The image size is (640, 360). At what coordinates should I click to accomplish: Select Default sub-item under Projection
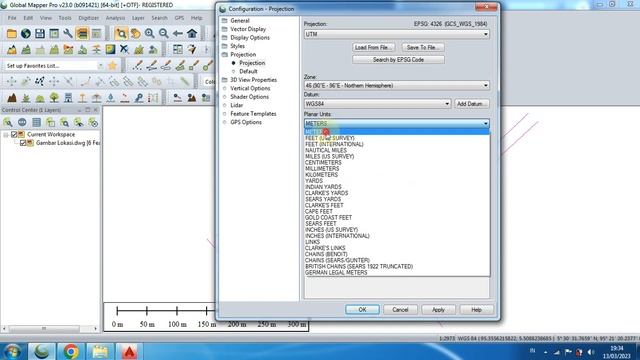[x=248, y=71]
